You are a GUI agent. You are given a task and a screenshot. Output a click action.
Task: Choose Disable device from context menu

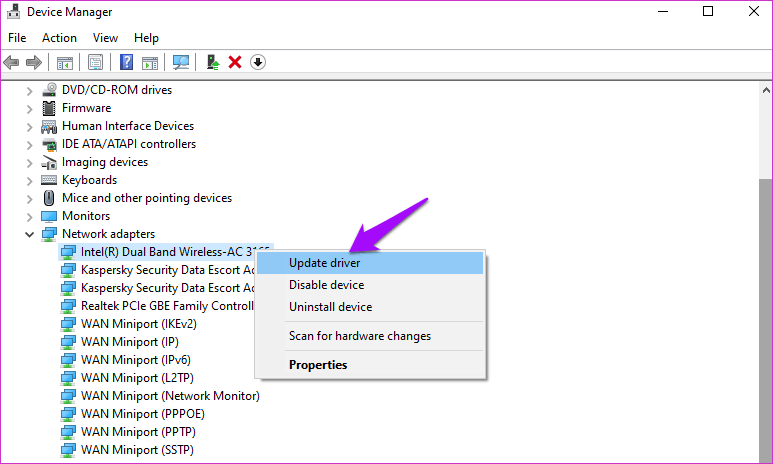[x=370, y=285]
